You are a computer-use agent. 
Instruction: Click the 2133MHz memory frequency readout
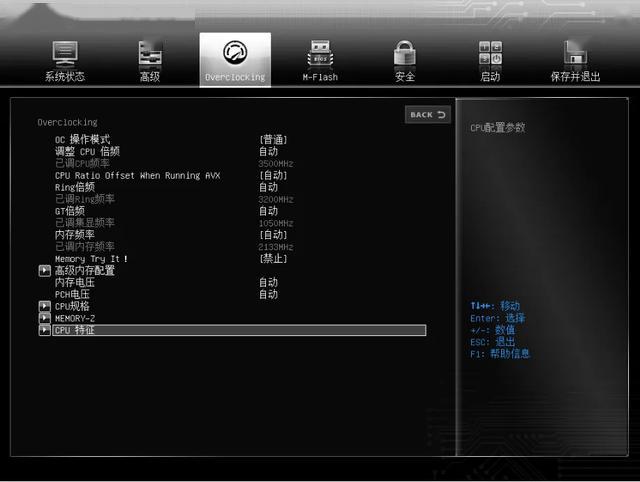[276, 247]
